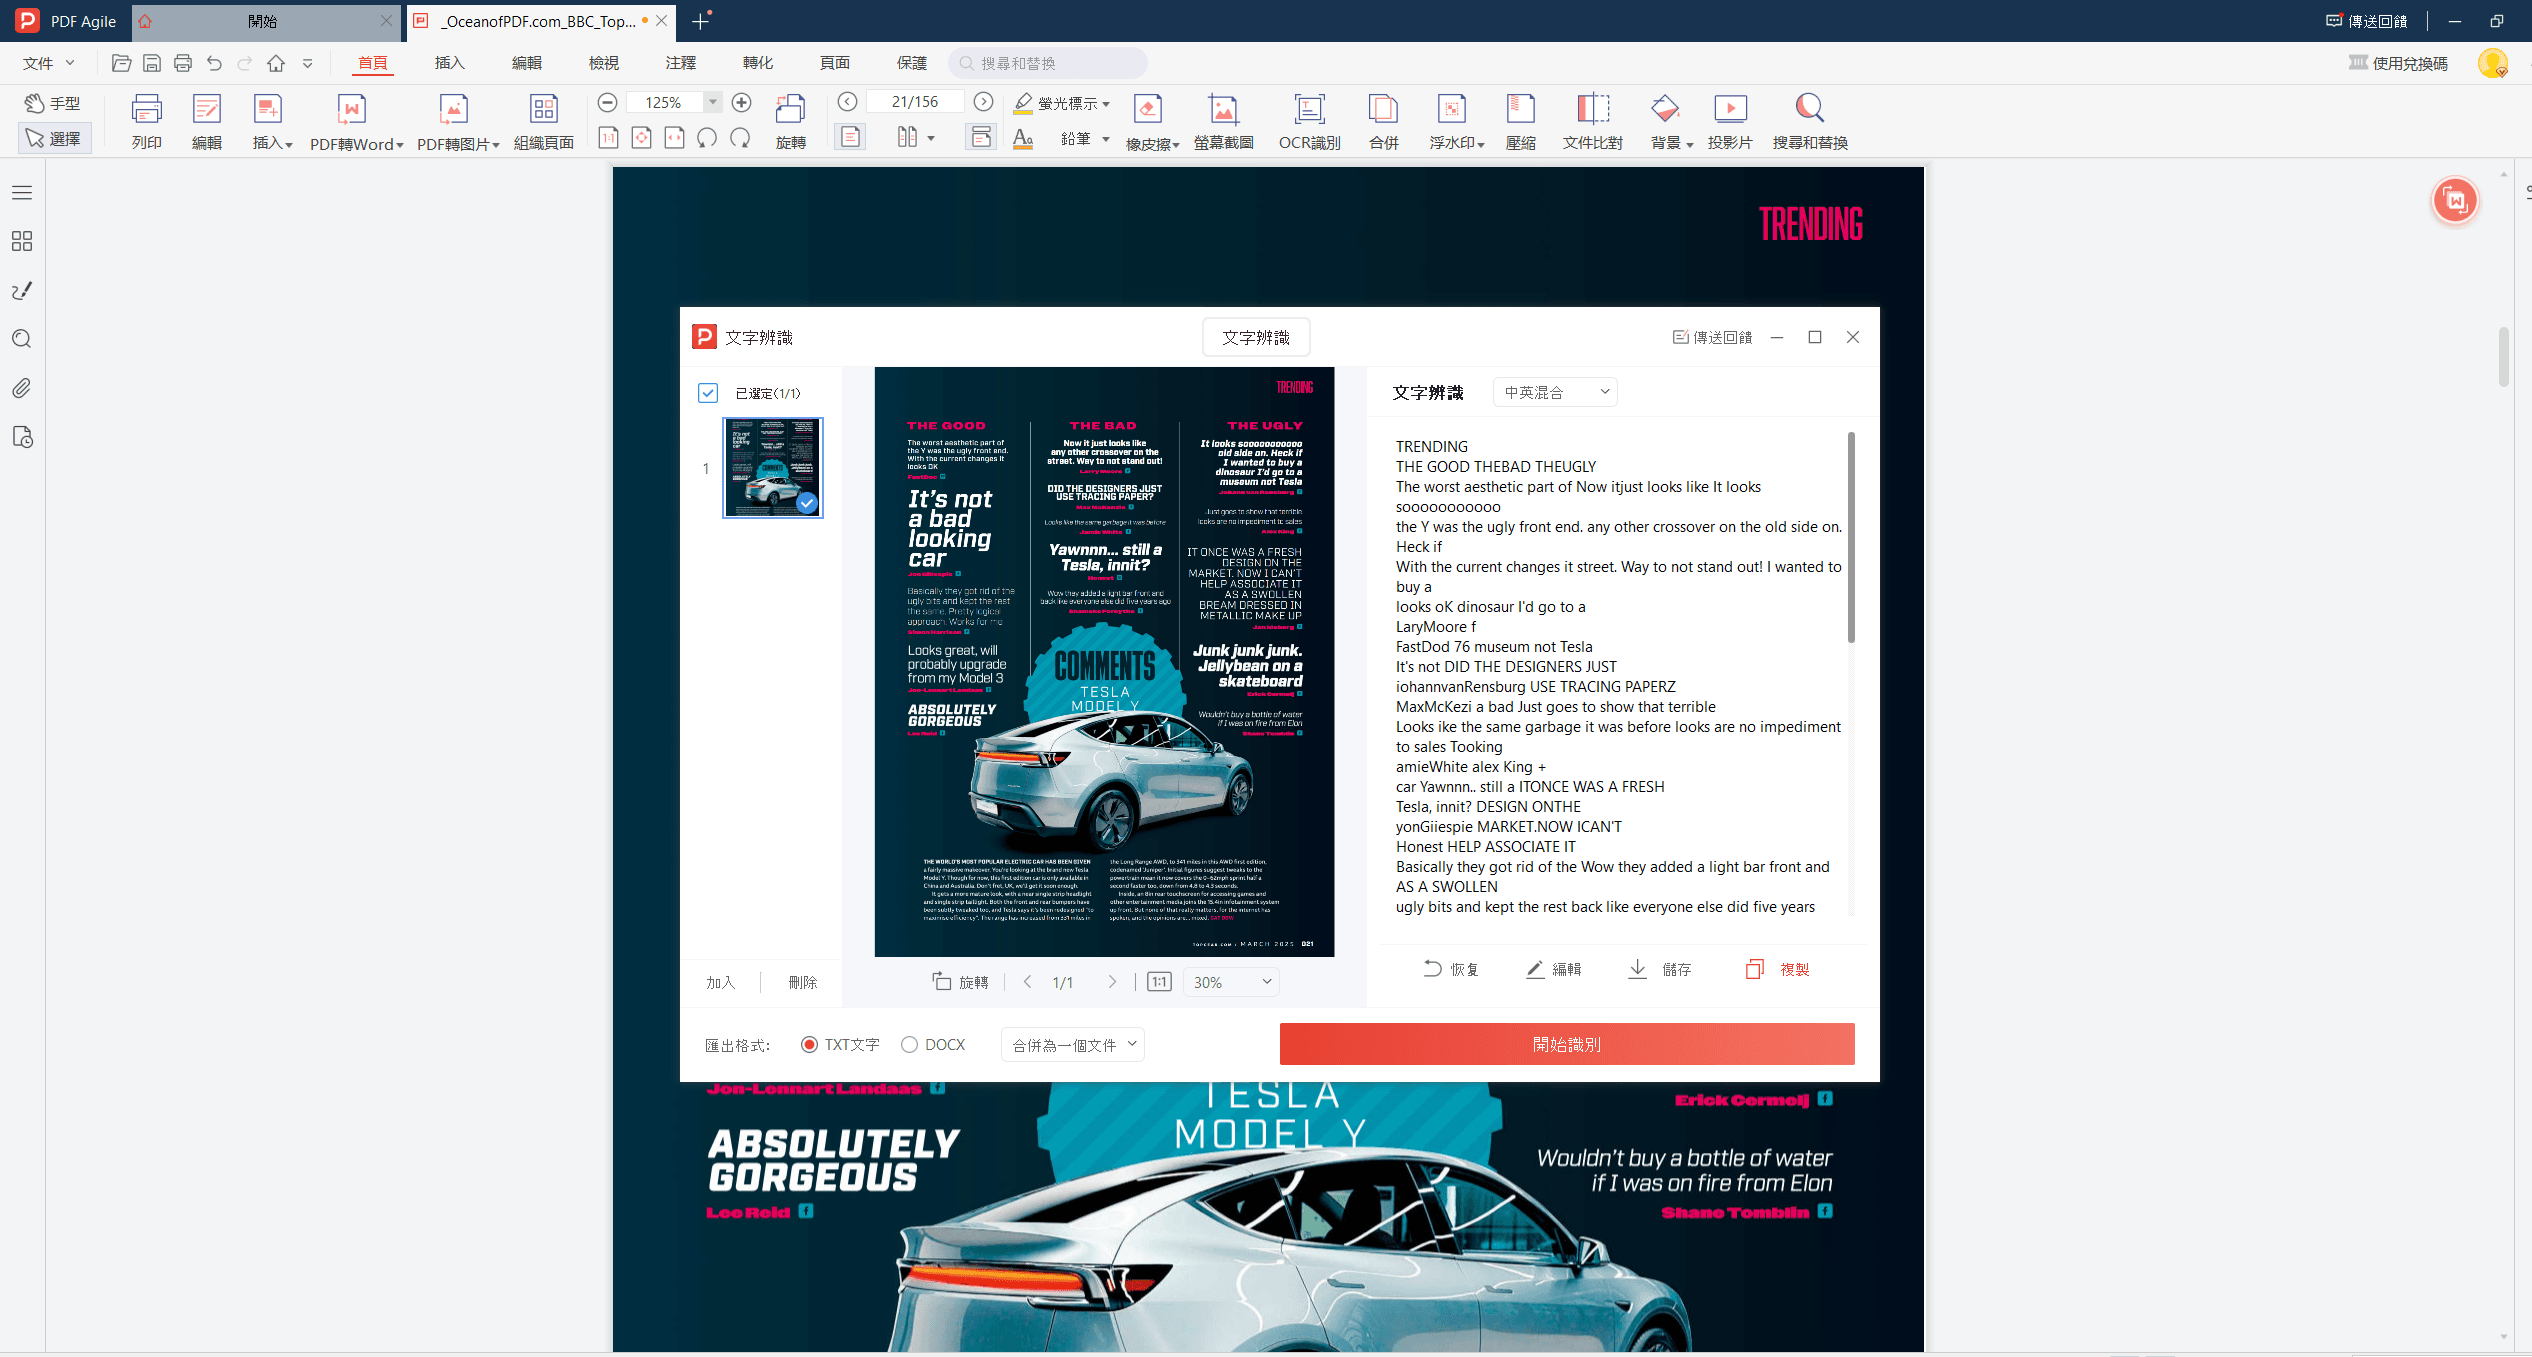Click the save icon in quick toolbar

[152, 63]
